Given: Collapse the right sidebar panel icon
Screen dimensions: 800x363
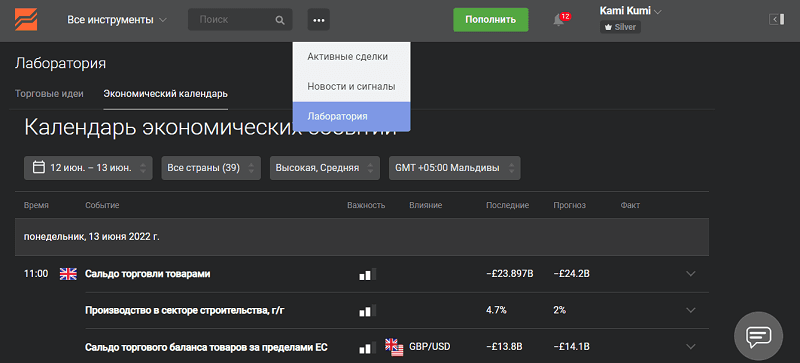Looking at the screenshot, I should coord(776,19).
